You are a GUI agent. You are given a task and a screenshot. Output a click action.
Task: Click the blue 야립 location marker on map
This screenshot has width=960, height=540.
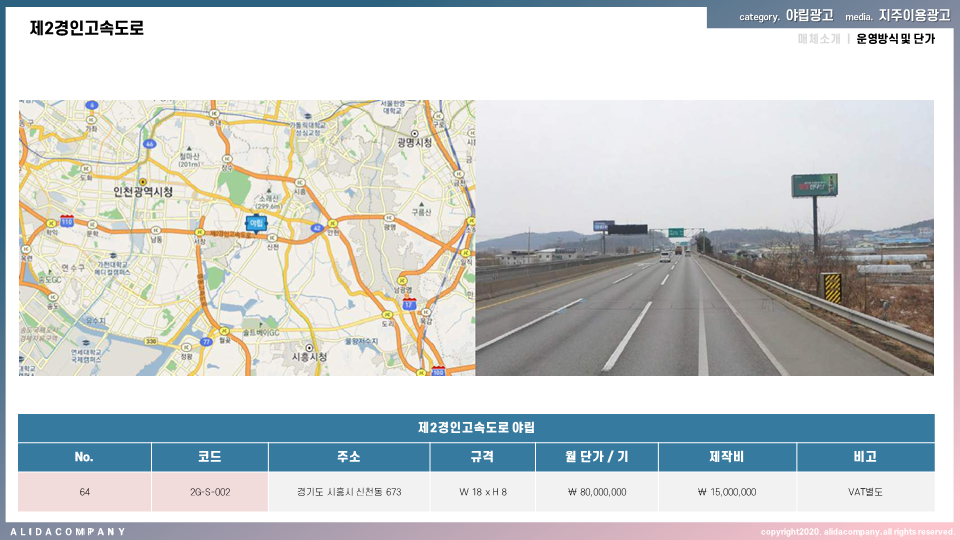pyautogui.click(x=257, y=223)
